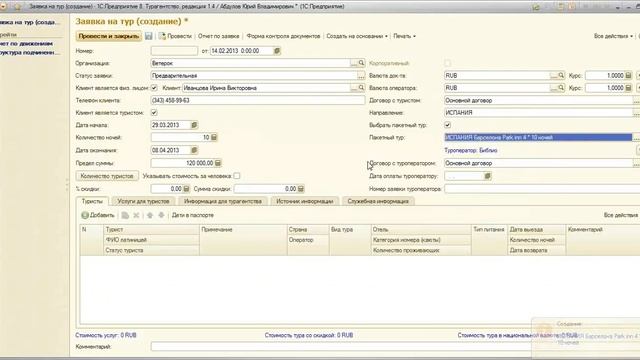Open calculator for % скидки field
Image resolution: width=640 pixels, height=360 pixels.
point(186,189)
